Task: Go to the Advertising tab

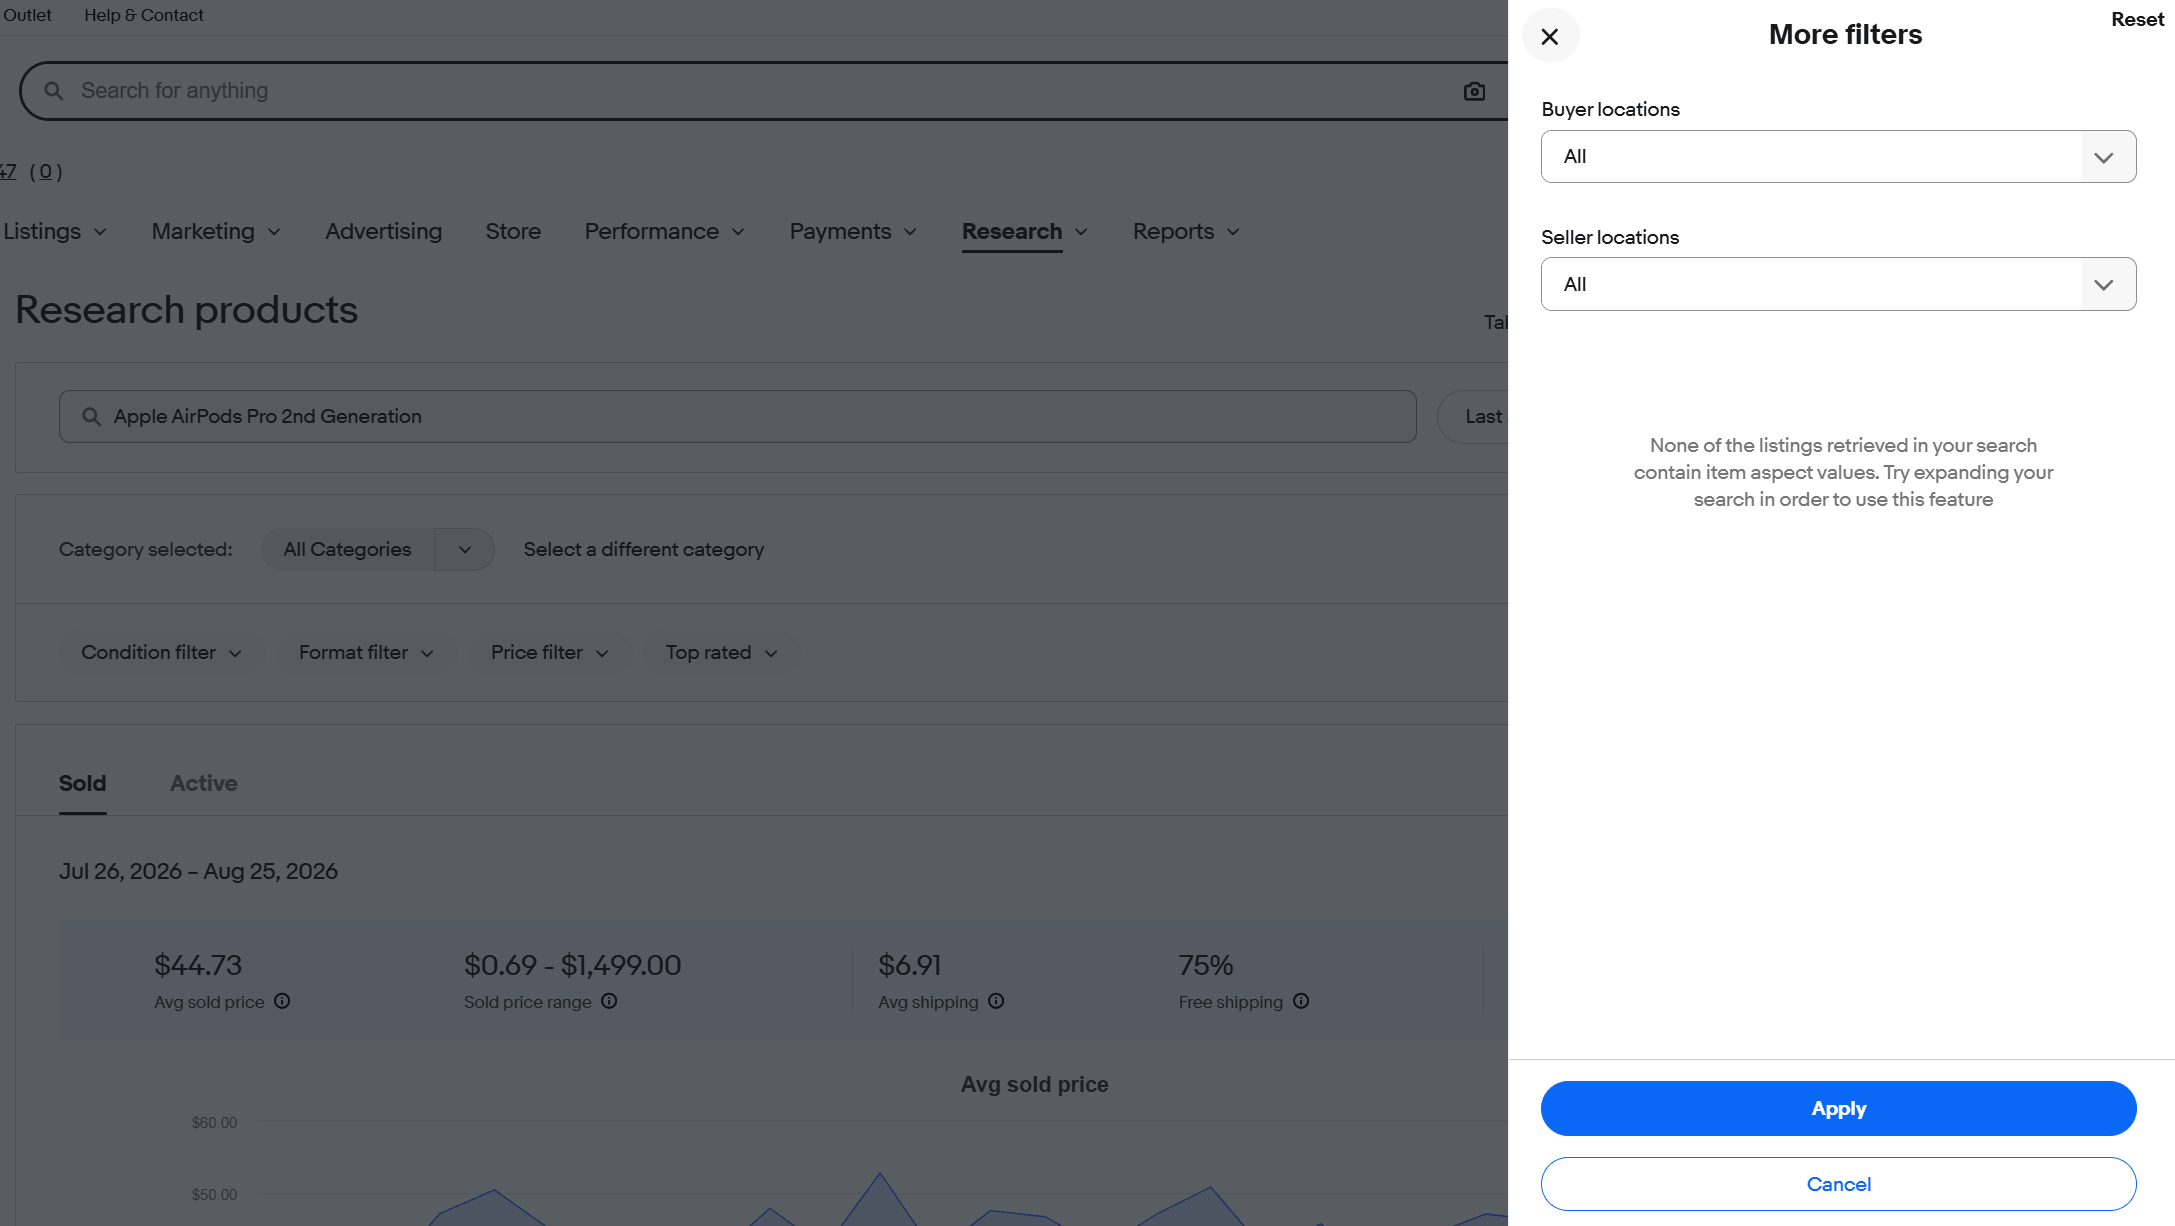Action: pyautogui.click(x=383, y=232)
